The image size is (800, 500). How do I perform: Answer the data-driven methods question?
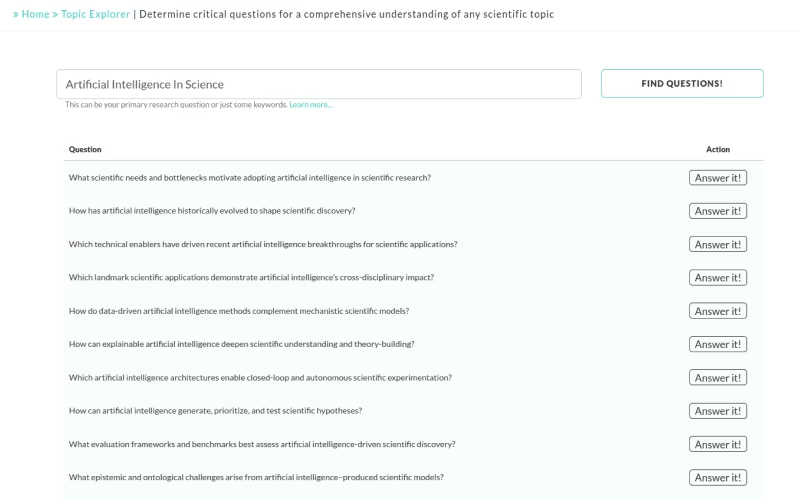[718, 311]
